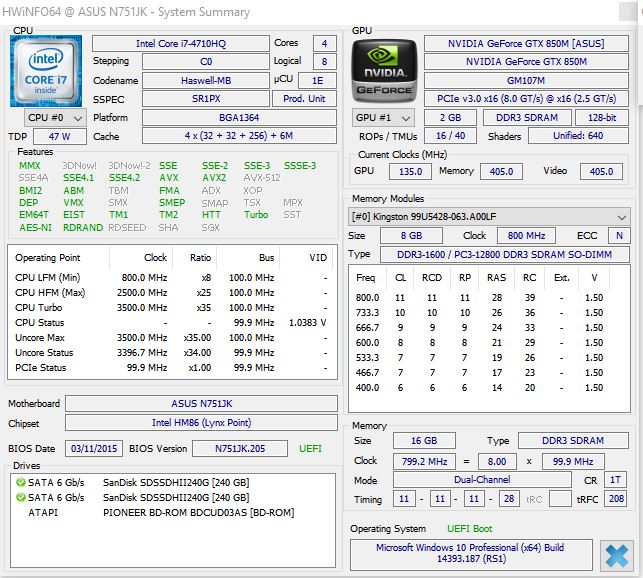Screen dimensions: 643x578
Task: Click the Stepping C0 field
Action: coord(206,62)
